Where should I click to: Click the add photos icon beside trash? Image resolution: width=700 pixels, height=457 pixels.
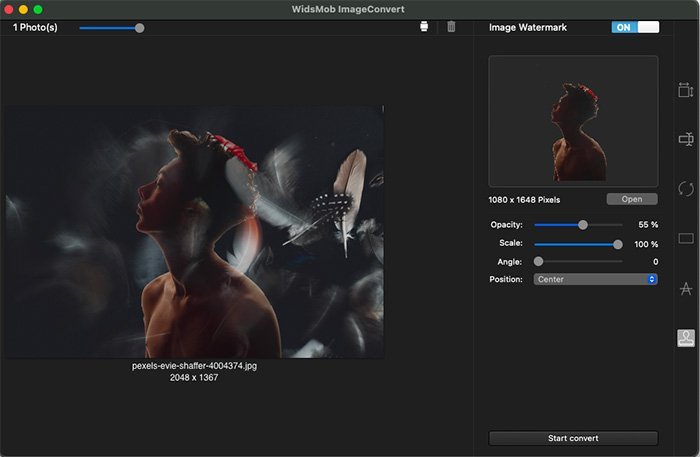pos(425,27)
